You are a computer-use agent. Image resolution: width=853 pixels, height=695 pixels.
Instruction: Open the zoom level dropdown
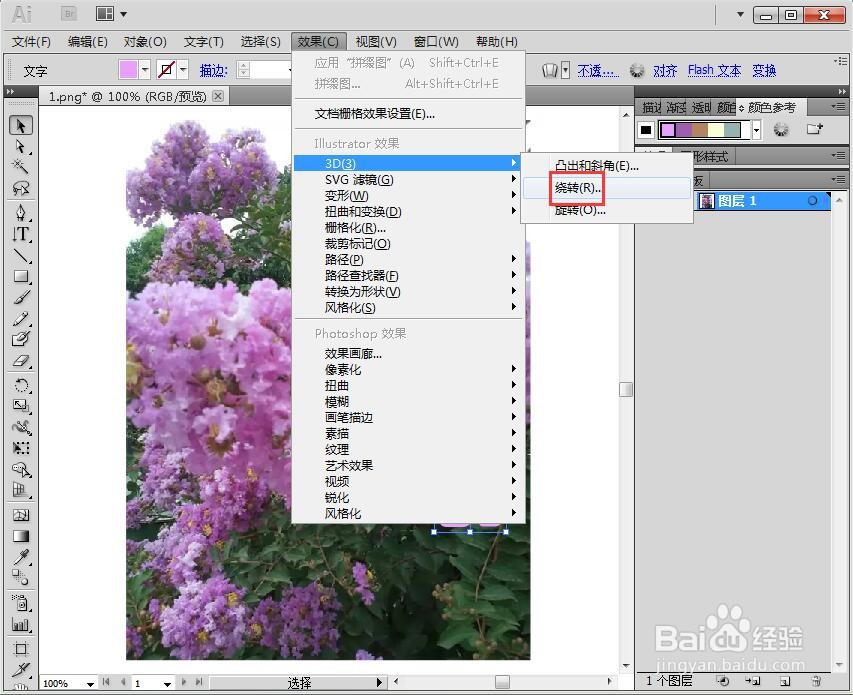pos(88,684)
